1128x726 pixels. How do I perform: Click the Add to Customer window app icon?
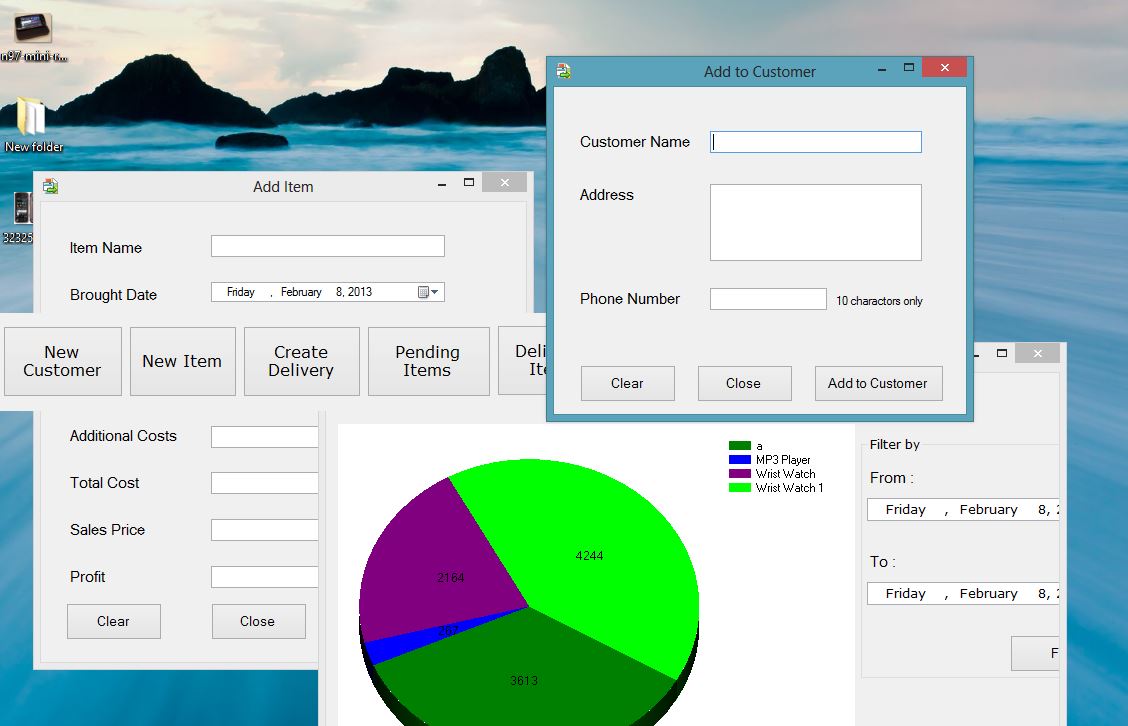pyautogui.click(x=564, y=71)
